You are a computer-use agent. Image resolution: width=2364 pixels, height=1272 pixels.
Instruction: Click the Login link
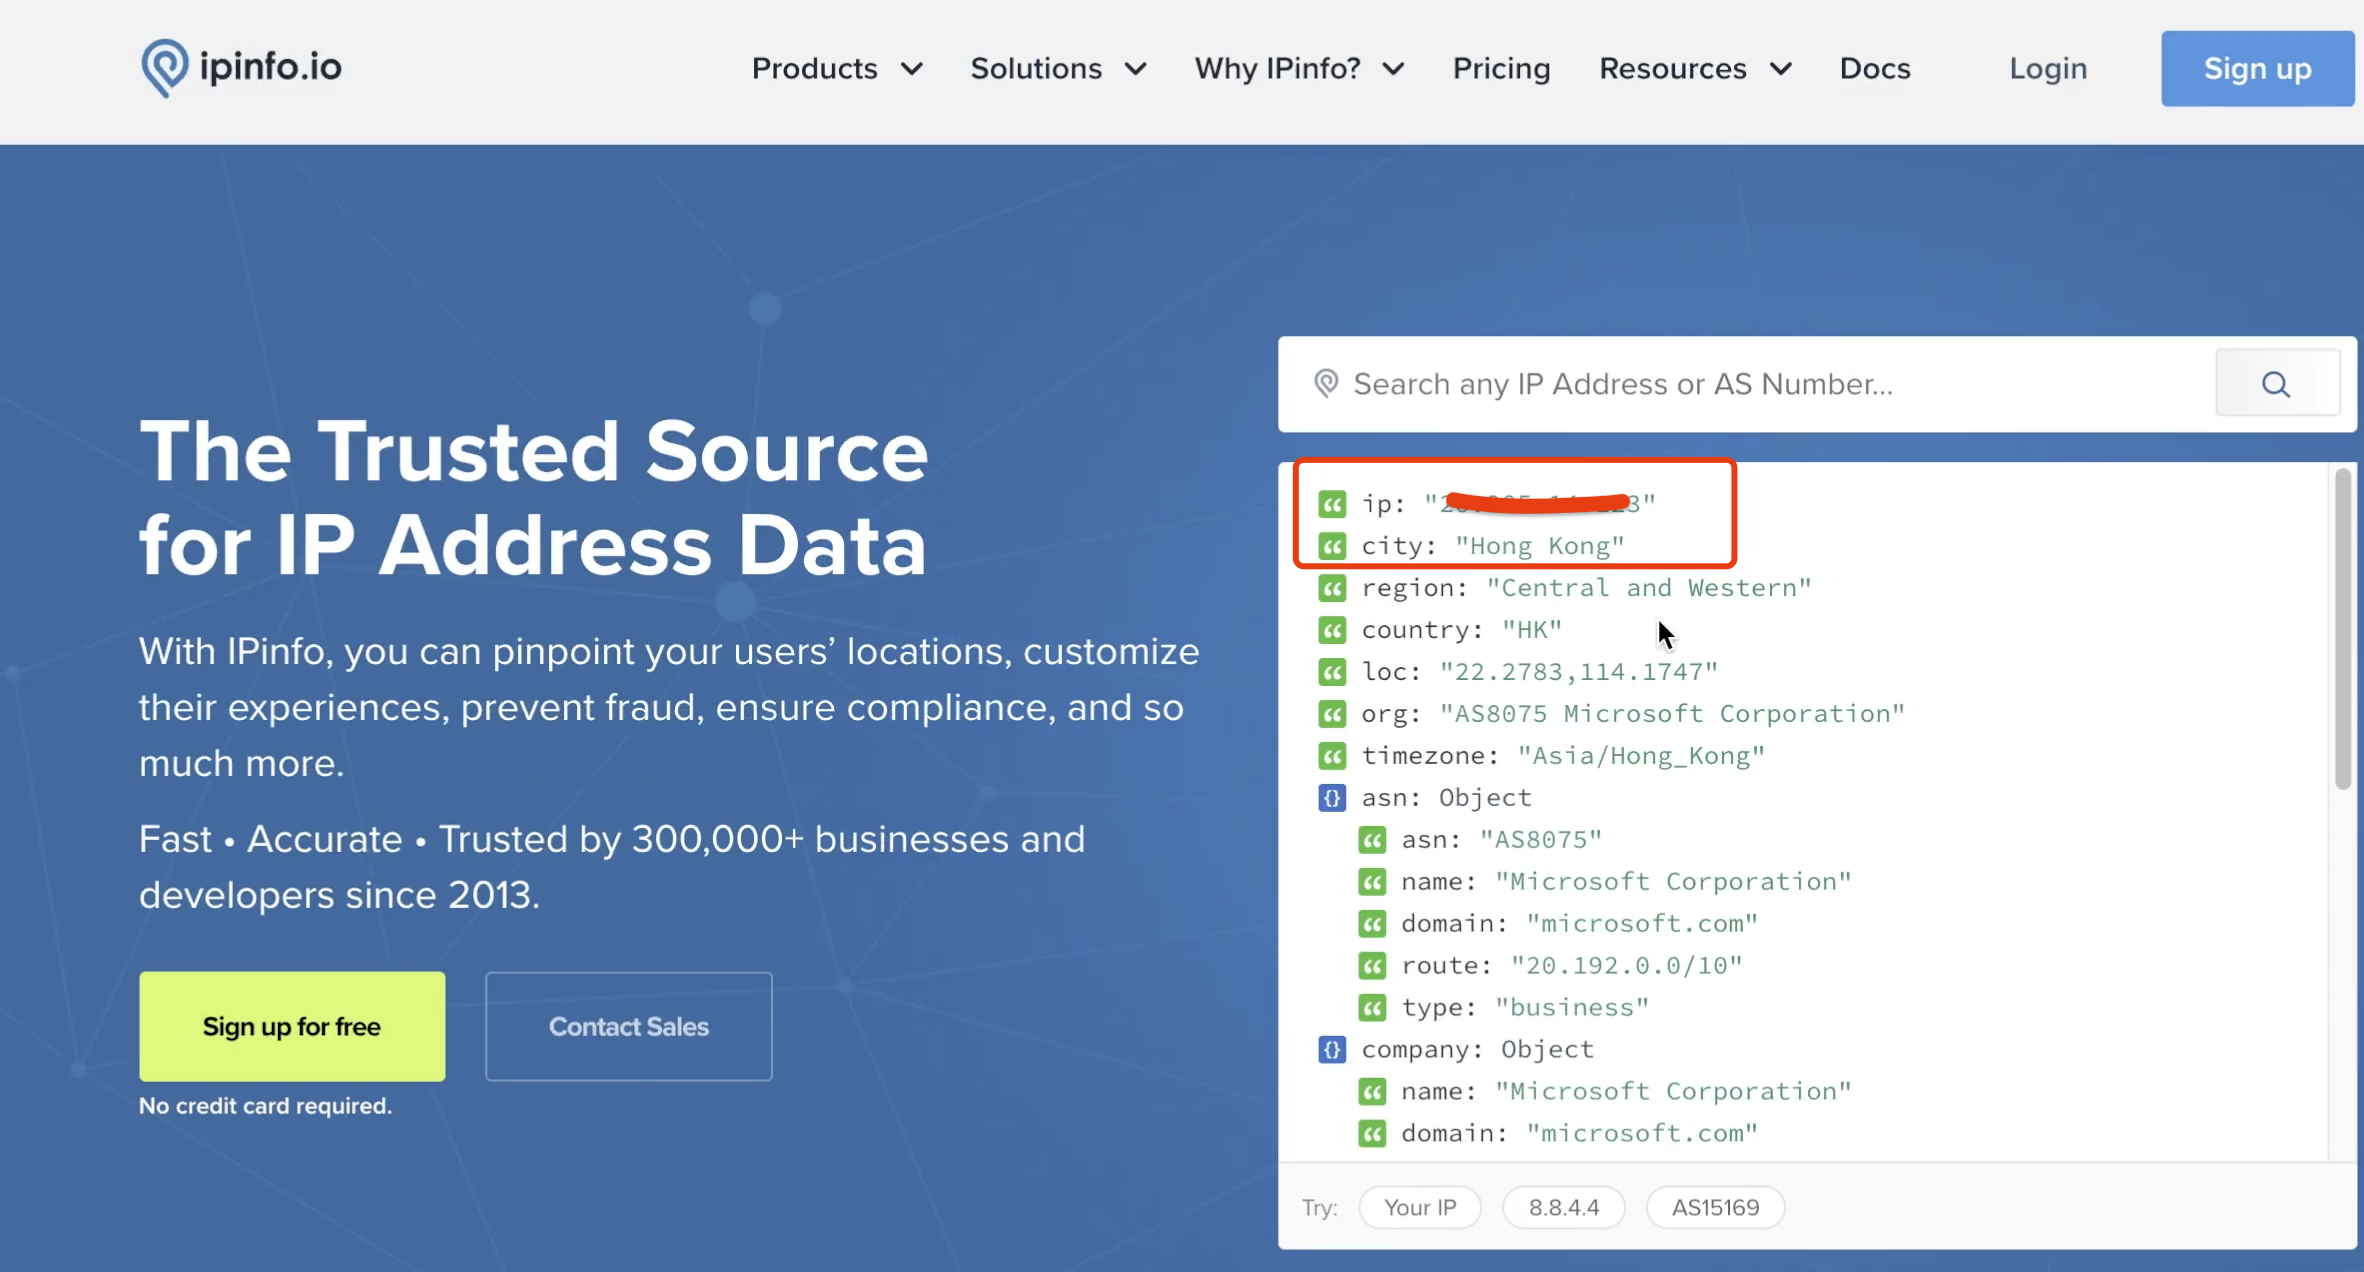pos(2048,69)
